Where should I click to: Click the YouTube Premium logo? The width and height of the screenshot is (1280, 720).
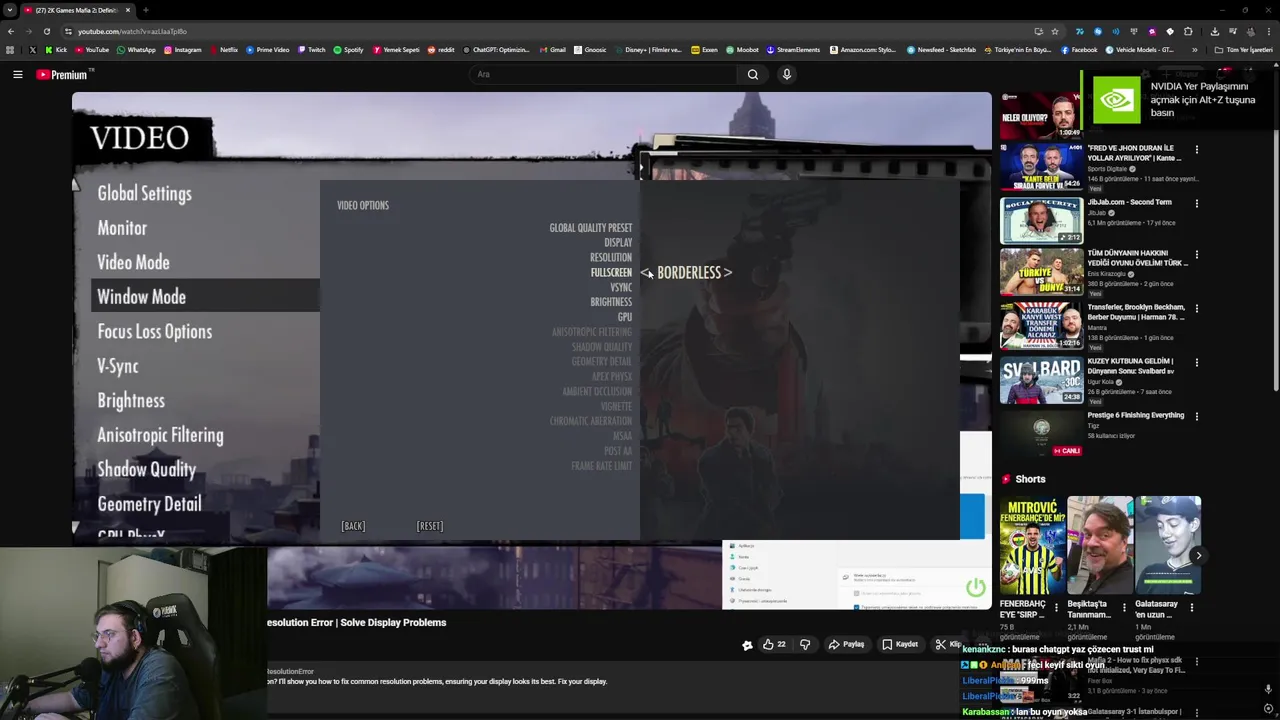[x=64, y=74]
